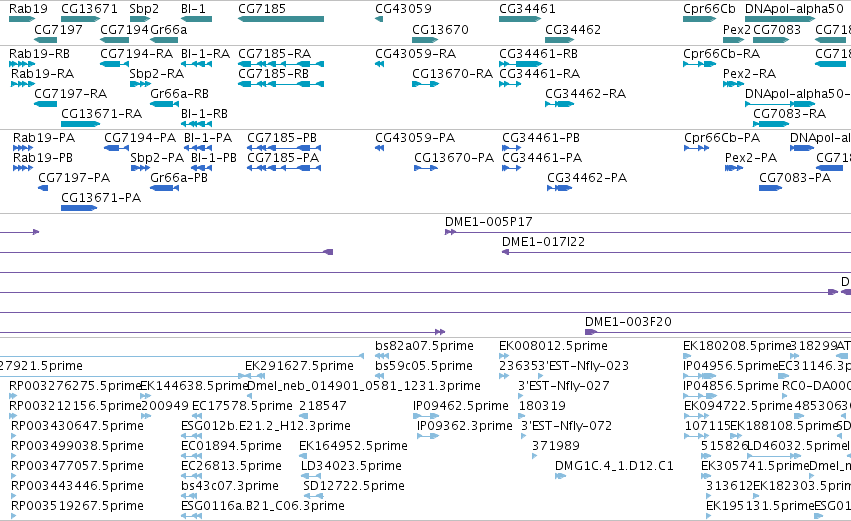The width and height of the screenshot is (851, 521).
Task: Select transcript Rab19-RB
Action: click(22, 64)
